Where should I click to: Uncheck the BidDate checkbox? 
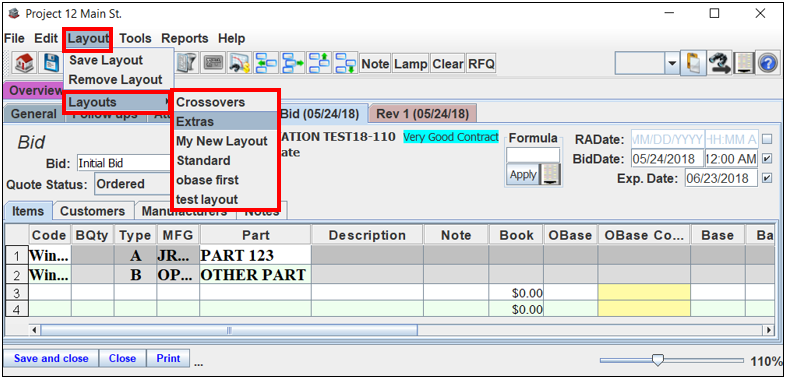tap(766, 159)
